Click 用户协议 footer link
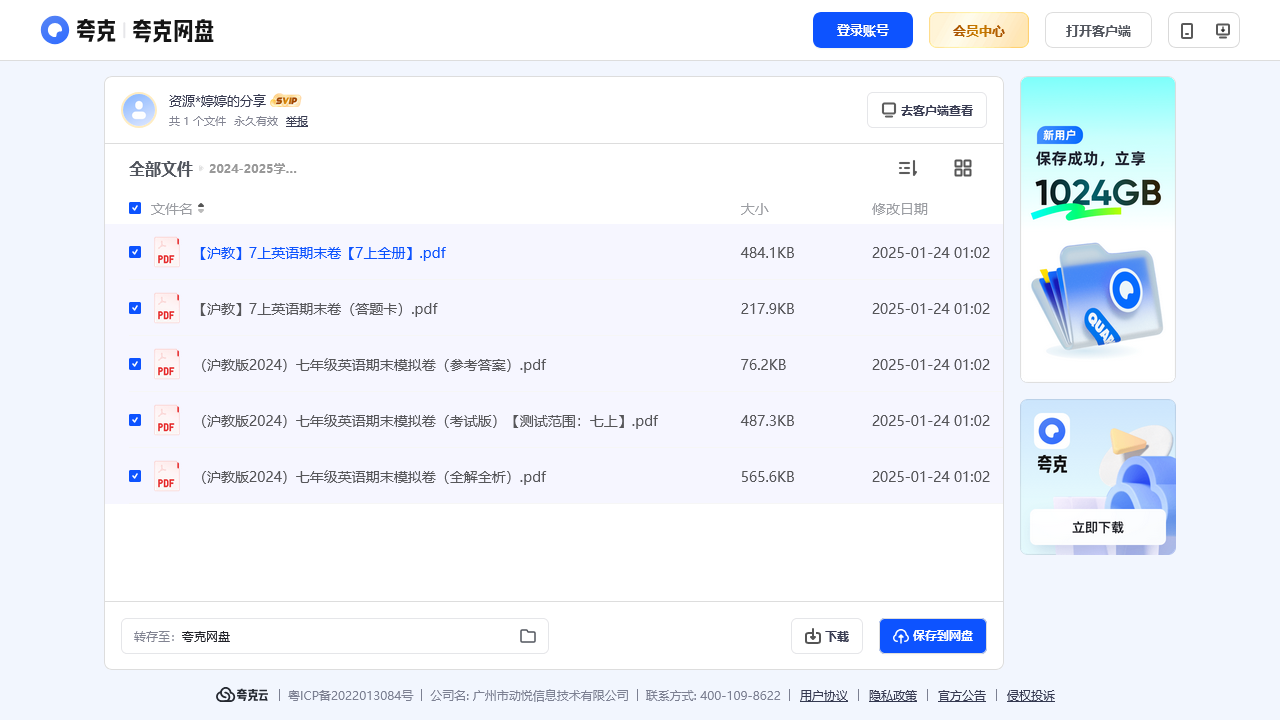This screenshot has width=1280, height=720. [x=824, y=696]
